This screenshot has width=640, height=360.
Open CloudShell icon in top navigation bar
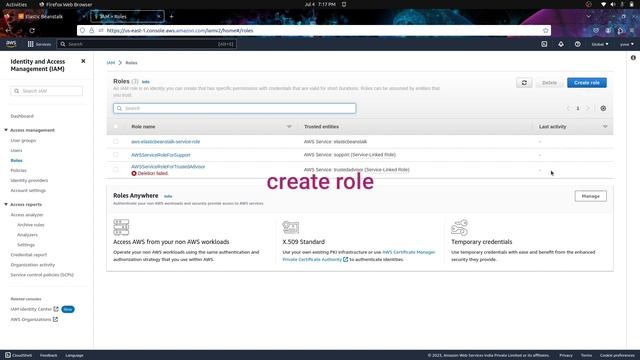tap(544, 44)
